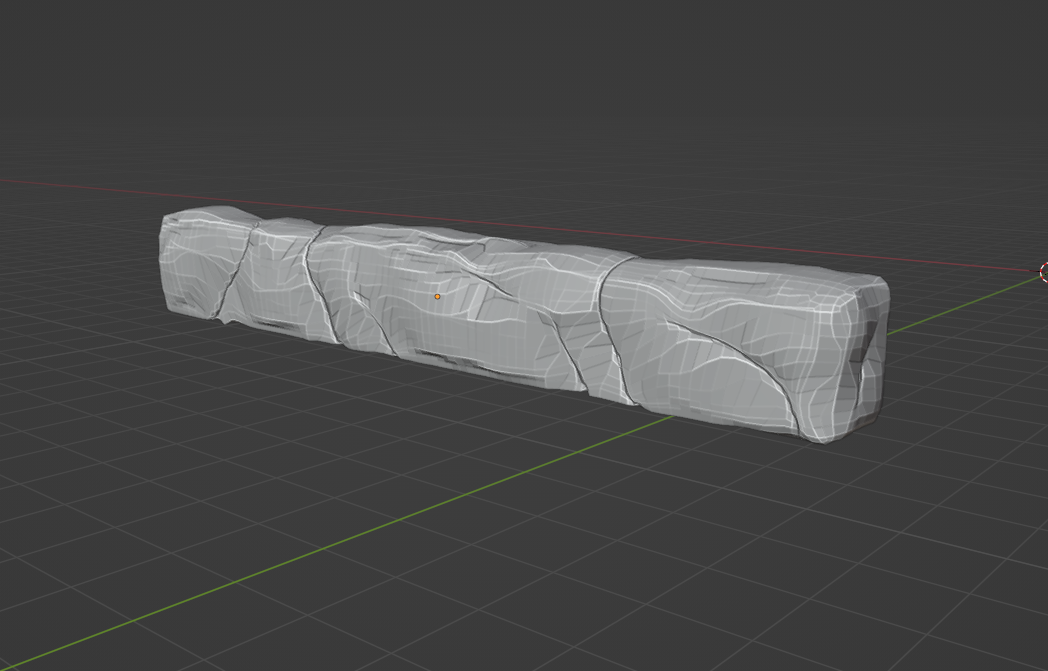This screenshot has width=1048, height=671.
Task: Click the orange object origin dot
Action: 437,296
